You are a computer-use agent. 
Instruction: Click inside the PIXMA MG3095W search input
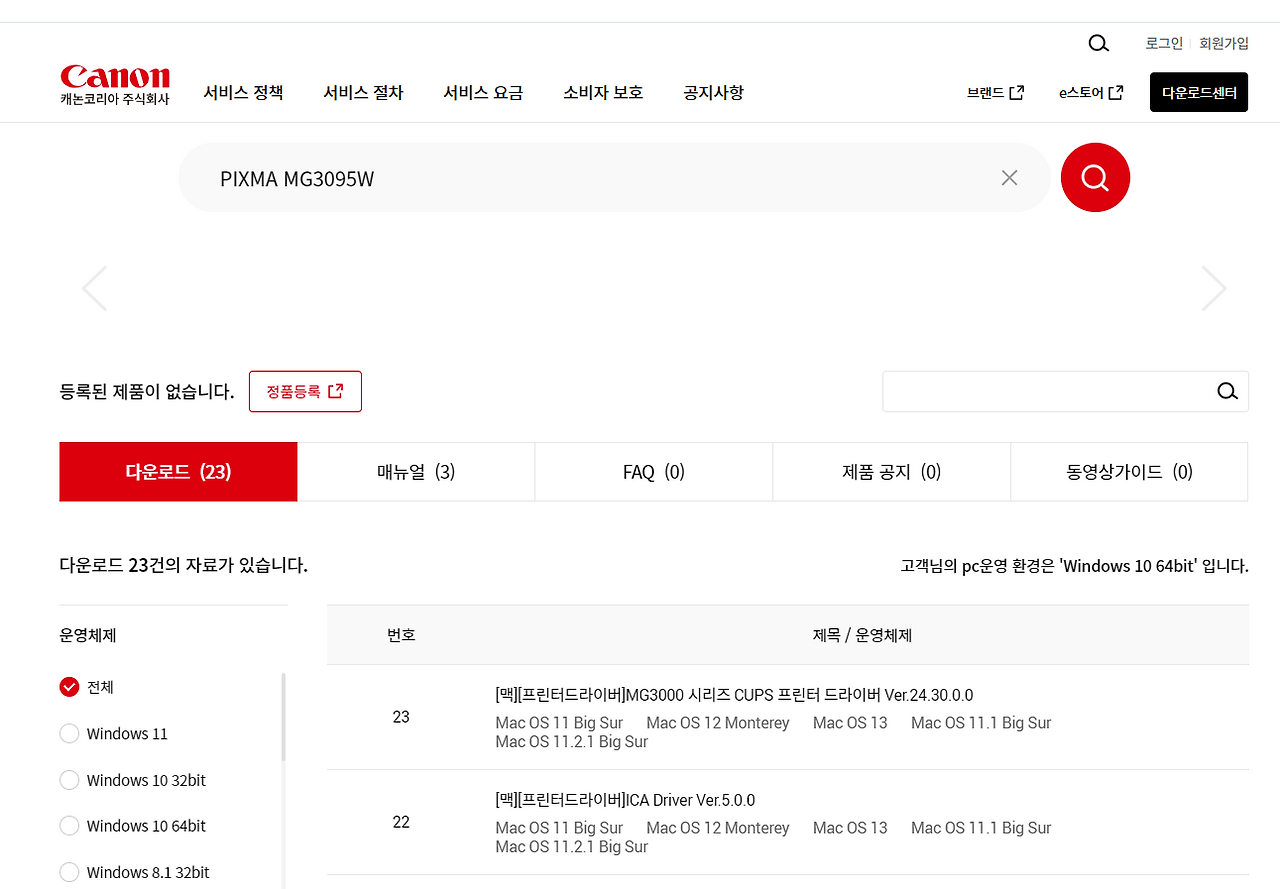(500, 177)
